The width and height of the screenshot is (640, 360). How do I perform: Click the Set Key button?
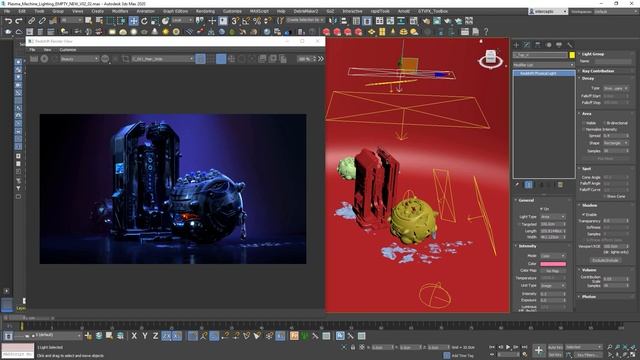(x=555, y=355)
